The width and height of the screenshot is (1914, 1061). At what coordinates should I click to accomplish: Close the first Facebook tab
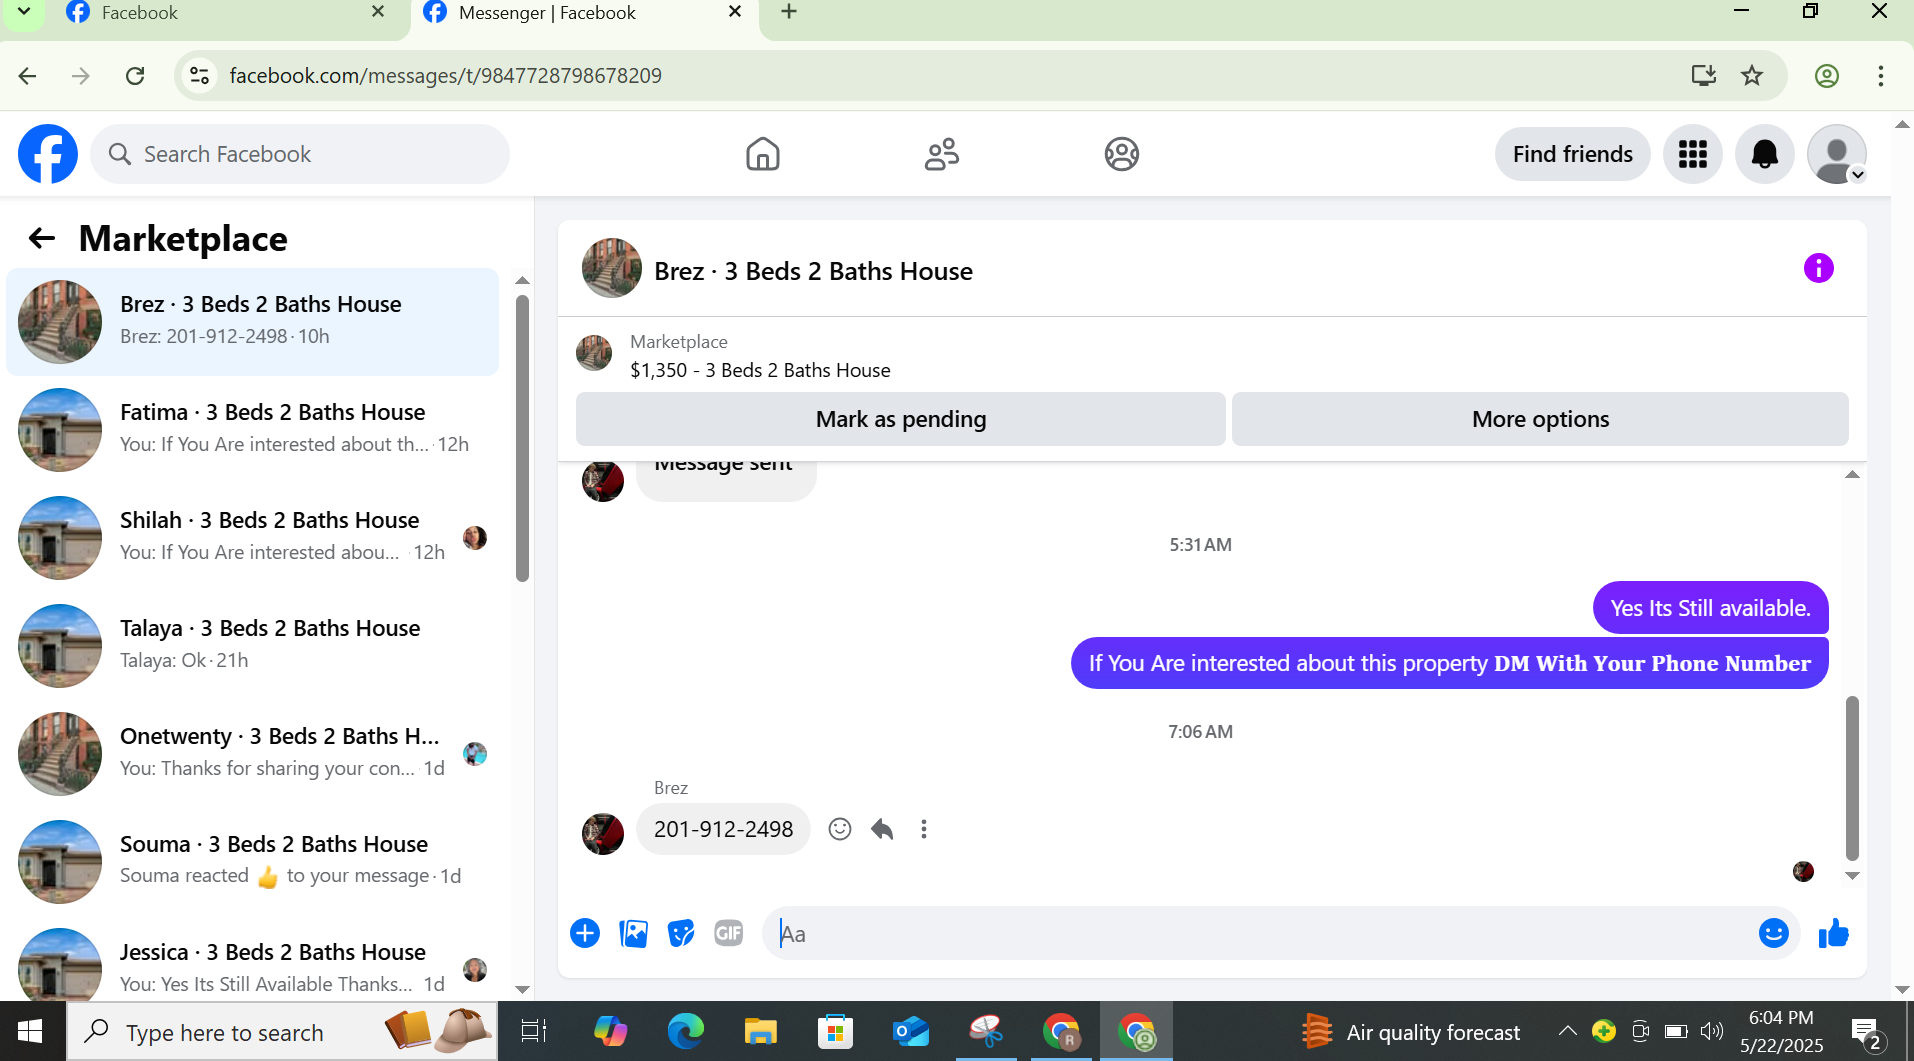(x=378, y=12)
